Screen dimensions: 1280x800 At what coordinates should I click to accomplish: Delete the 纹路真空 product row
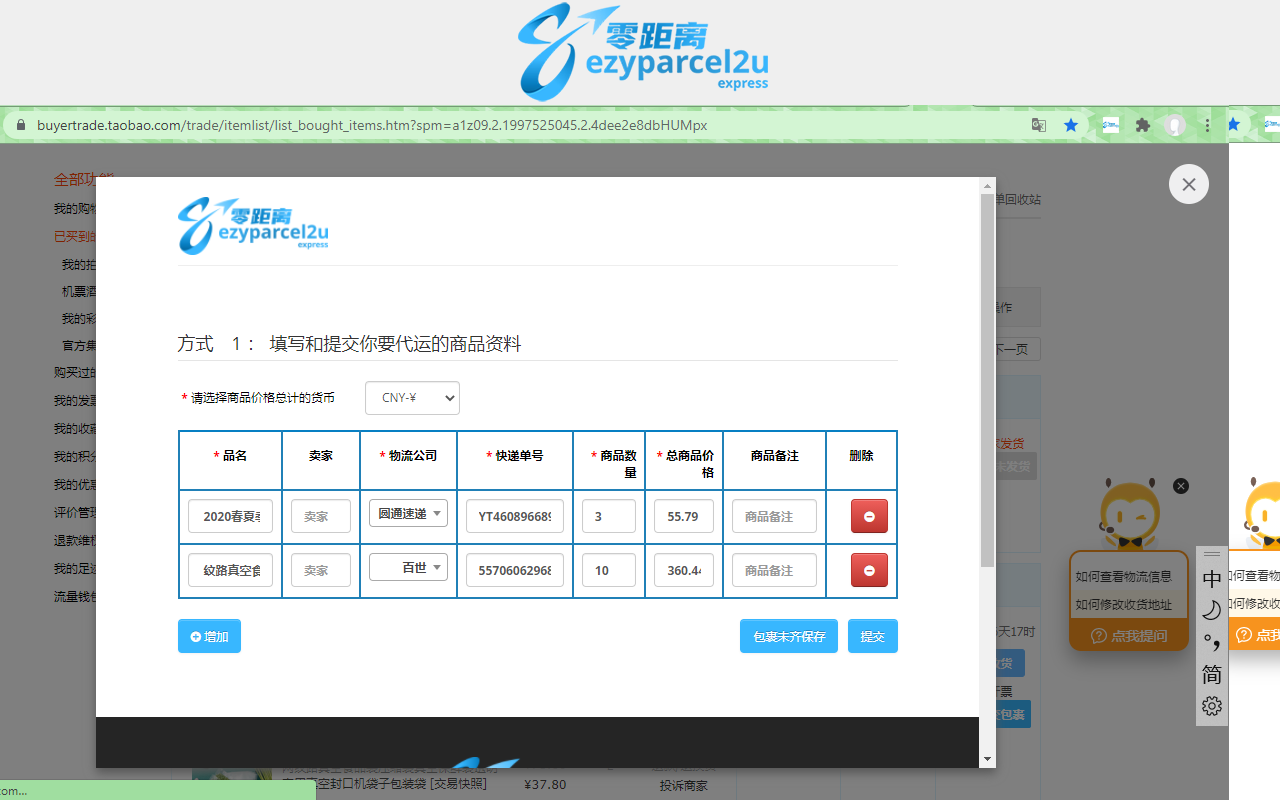(869, 570)
